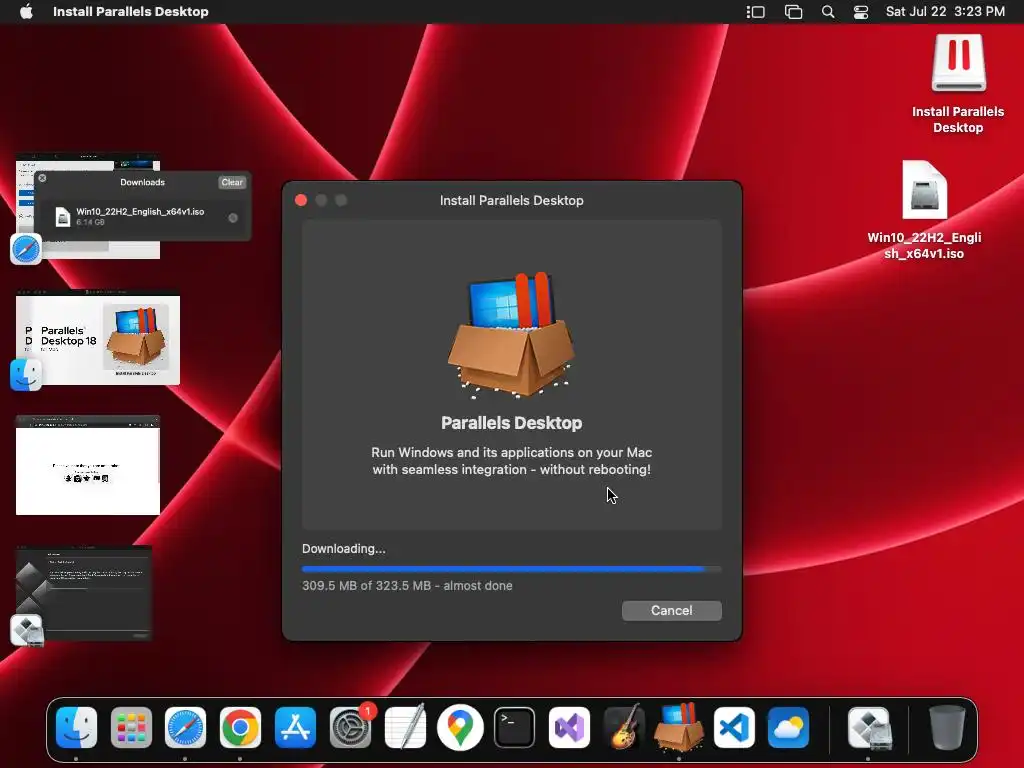This screenshot has width=1024, height=768.
Task: Open the Weather app from the Dock
Action: 788,728
